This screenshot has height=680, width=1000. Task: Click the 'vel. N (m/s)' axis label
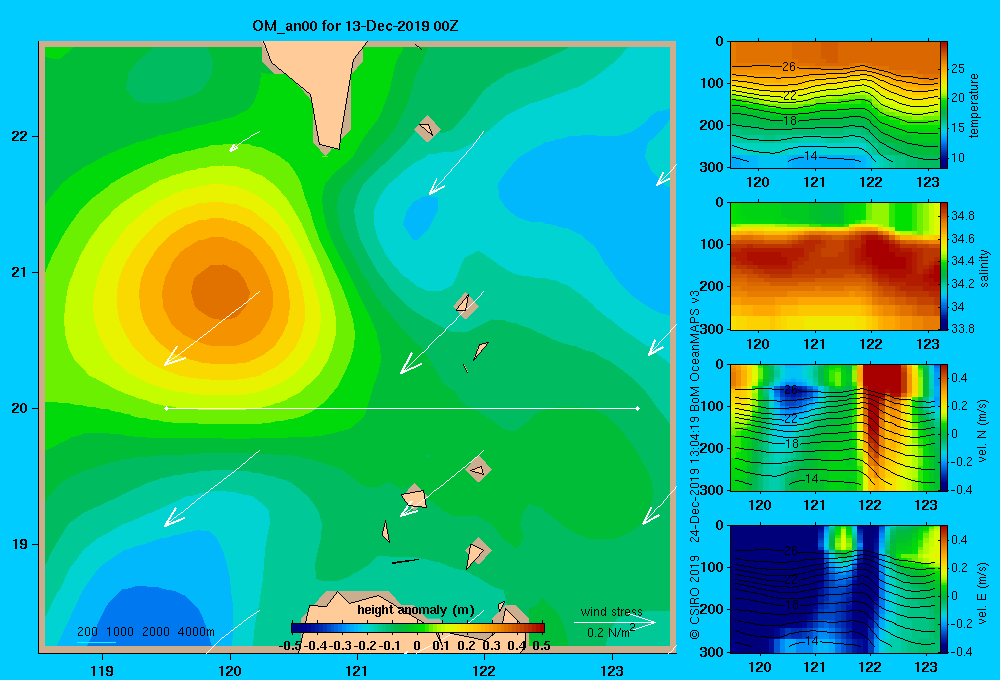click(x=983, y=430)
